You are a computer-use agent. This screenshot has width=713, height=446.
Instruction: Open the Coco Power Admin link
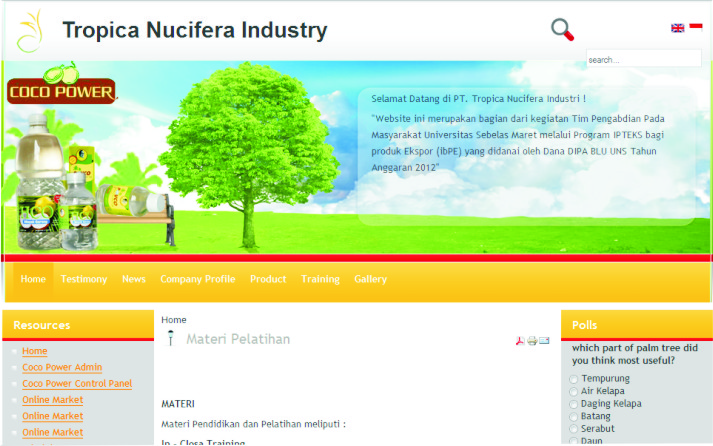[x=62, y=367]
